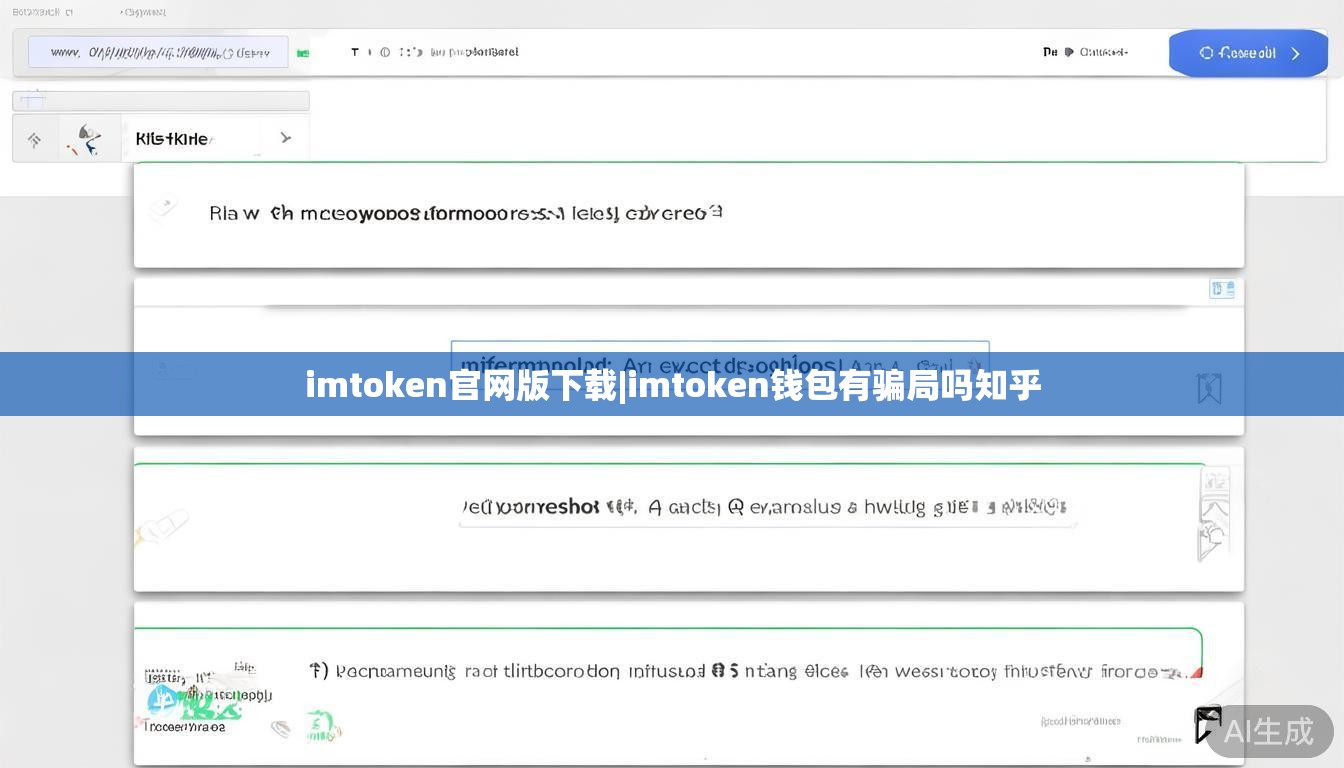Click the pencil icon on the third card's left

click(x=163, y=527)
